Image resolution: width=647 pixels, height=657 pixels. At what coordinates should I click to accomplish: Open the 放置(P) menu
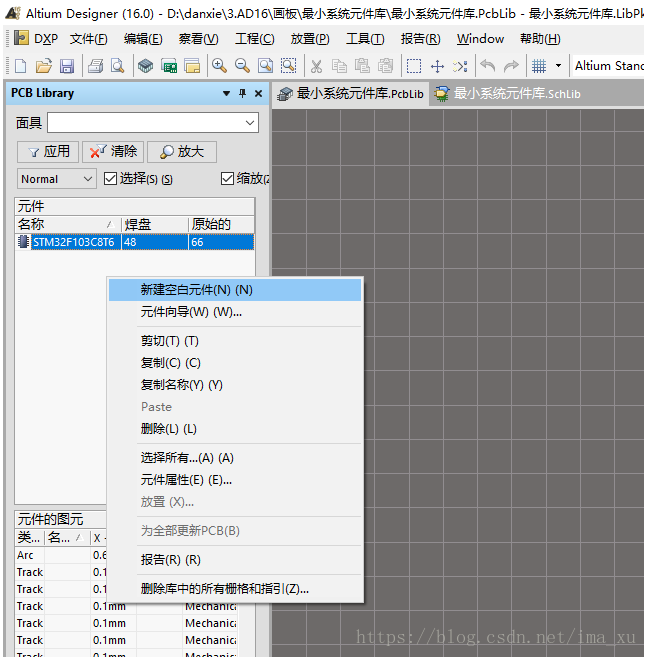pyautogui.click(x=309, y=39)
